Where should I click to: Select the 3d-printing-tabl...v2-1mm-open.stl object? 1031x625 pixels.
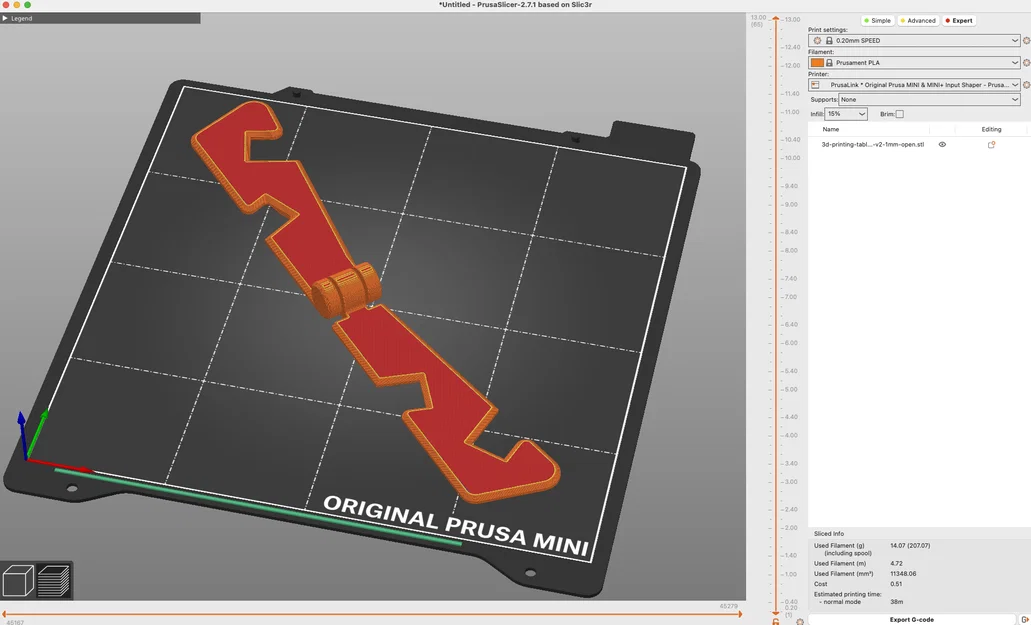(x=873, y=145)
